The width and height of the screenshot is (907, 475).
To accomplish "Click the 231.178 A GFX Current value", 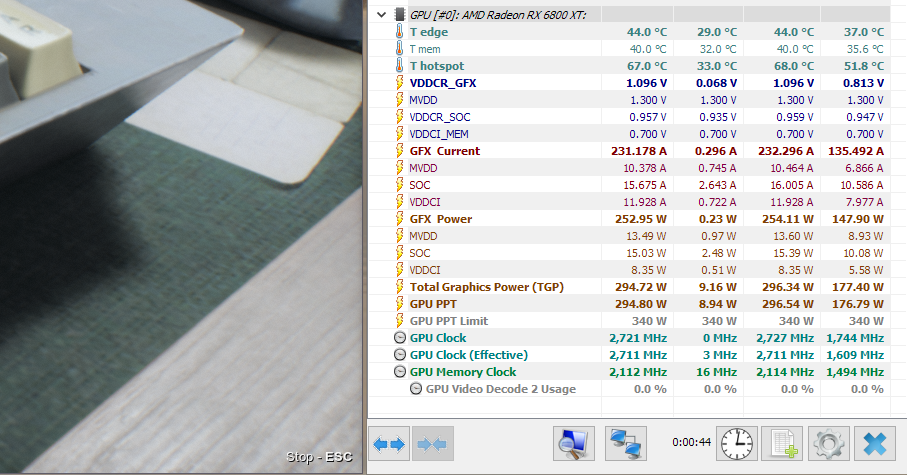I will 639,151.
